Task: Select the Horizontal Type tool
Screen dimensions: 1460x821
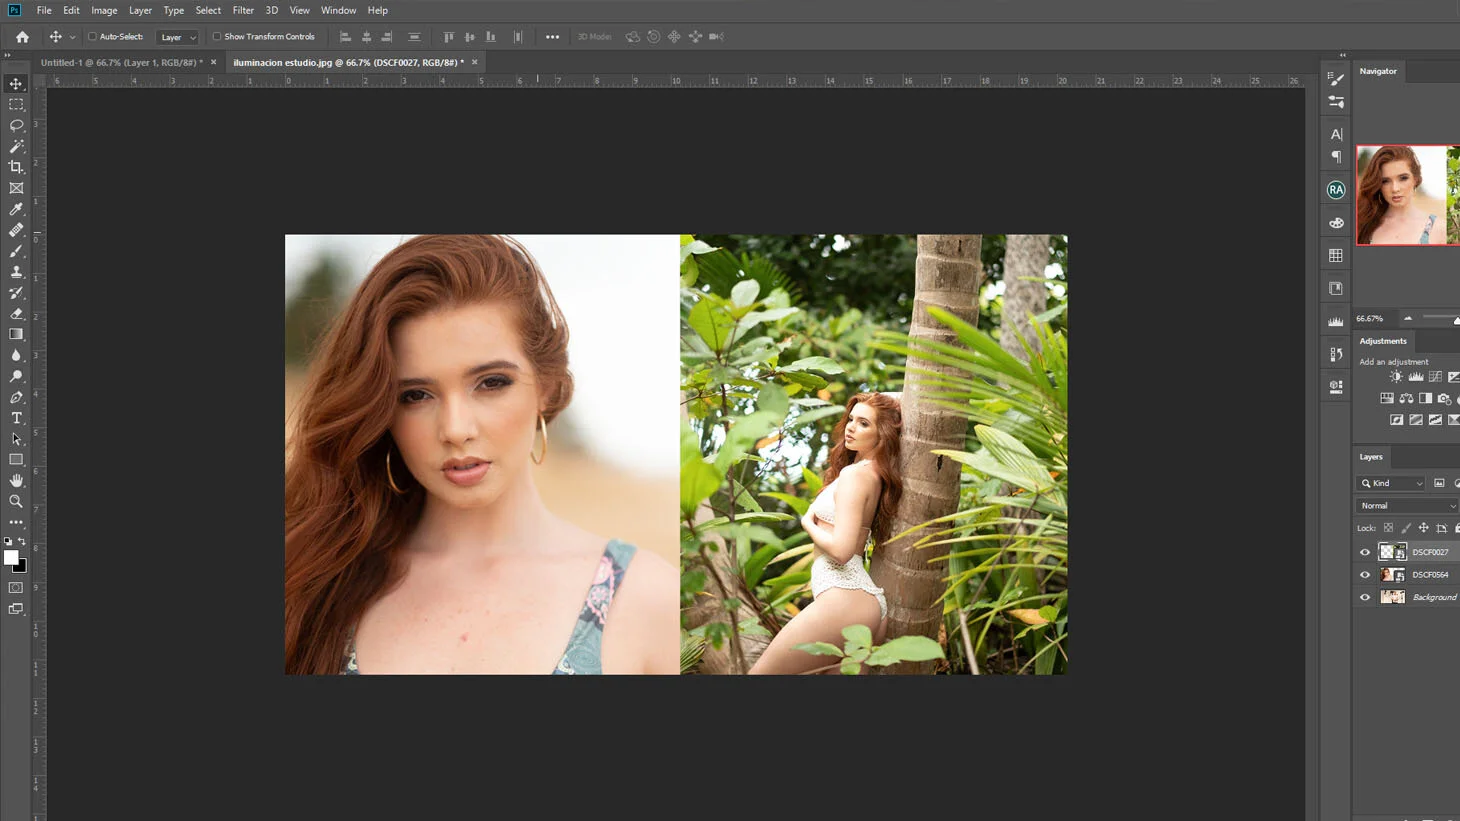Action: coord(16,418)
